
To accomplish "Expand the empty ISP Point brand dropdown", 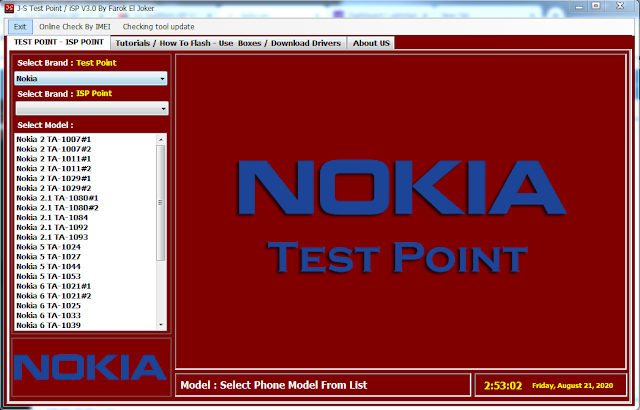I will (91, 109).
